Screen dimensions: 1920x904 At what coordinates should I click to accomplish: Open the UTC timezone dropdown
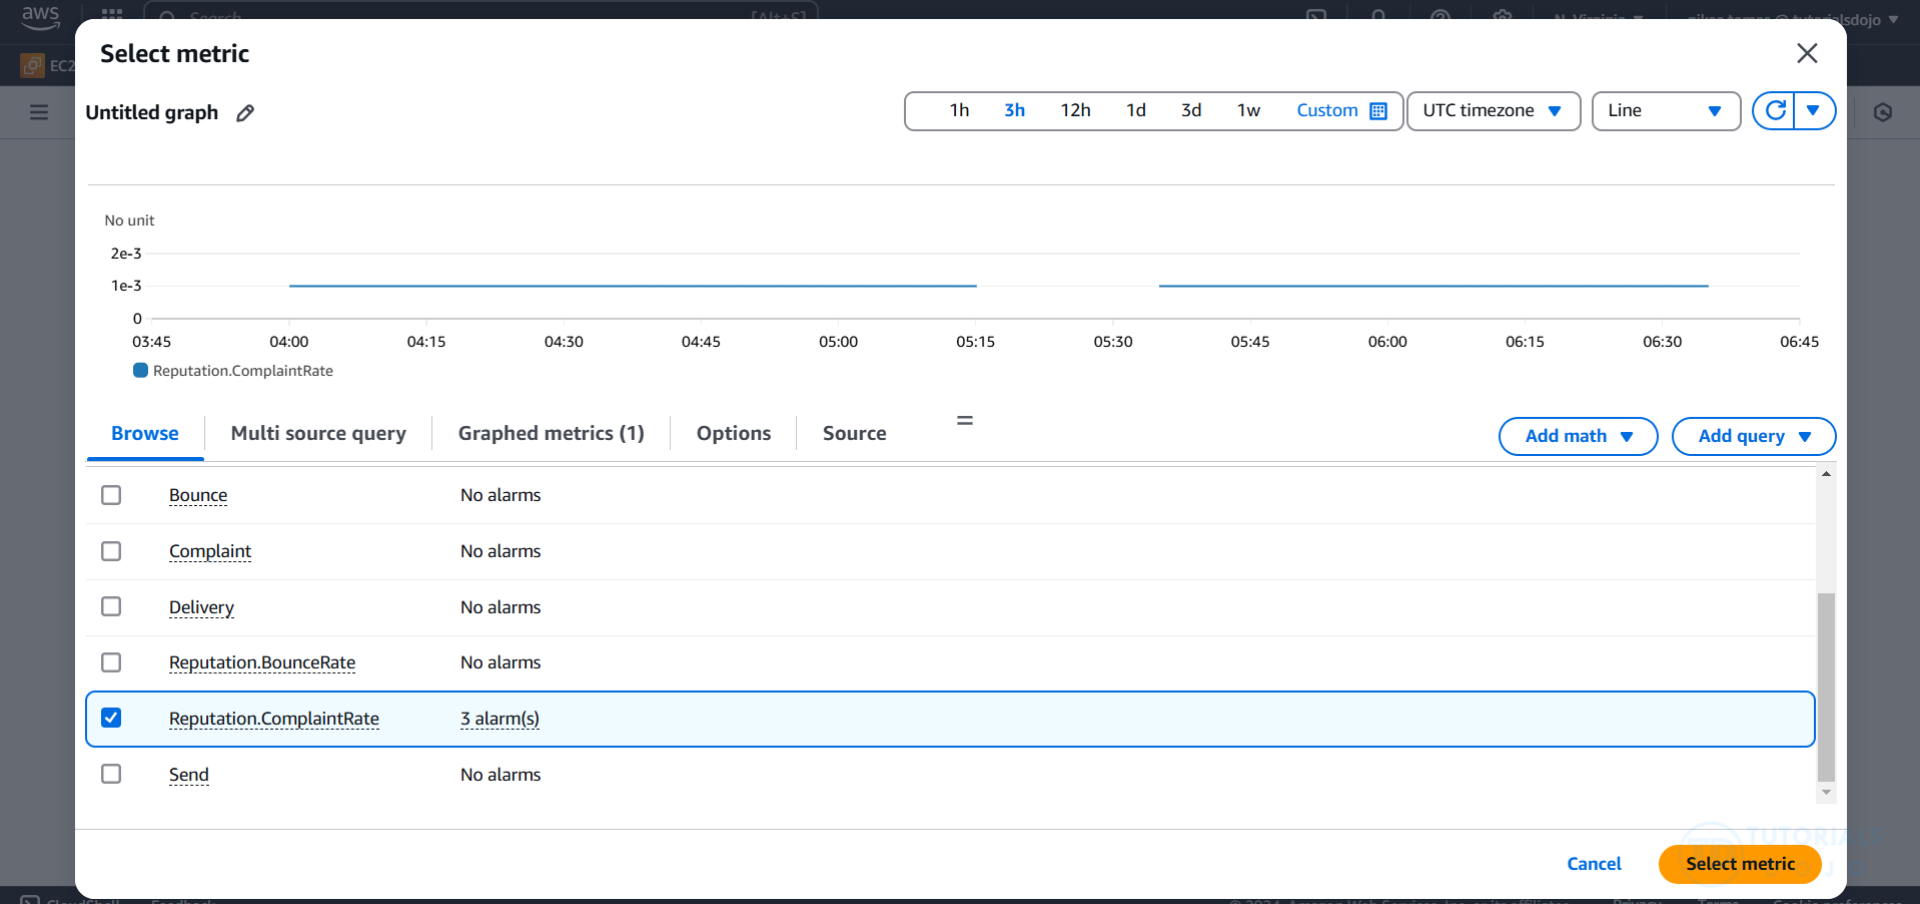point(1493,111)
